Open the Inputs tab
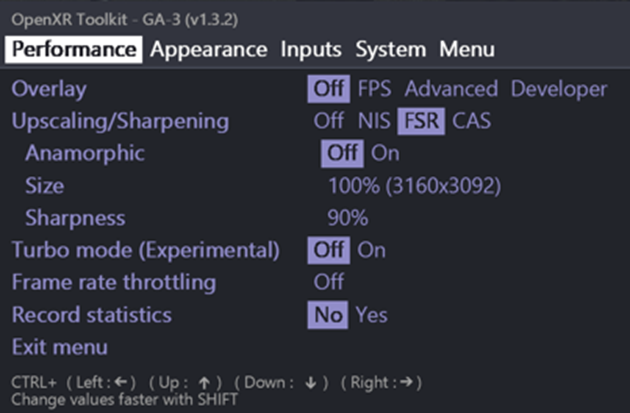This screenshot has height=413, width=630. [311, 49]
